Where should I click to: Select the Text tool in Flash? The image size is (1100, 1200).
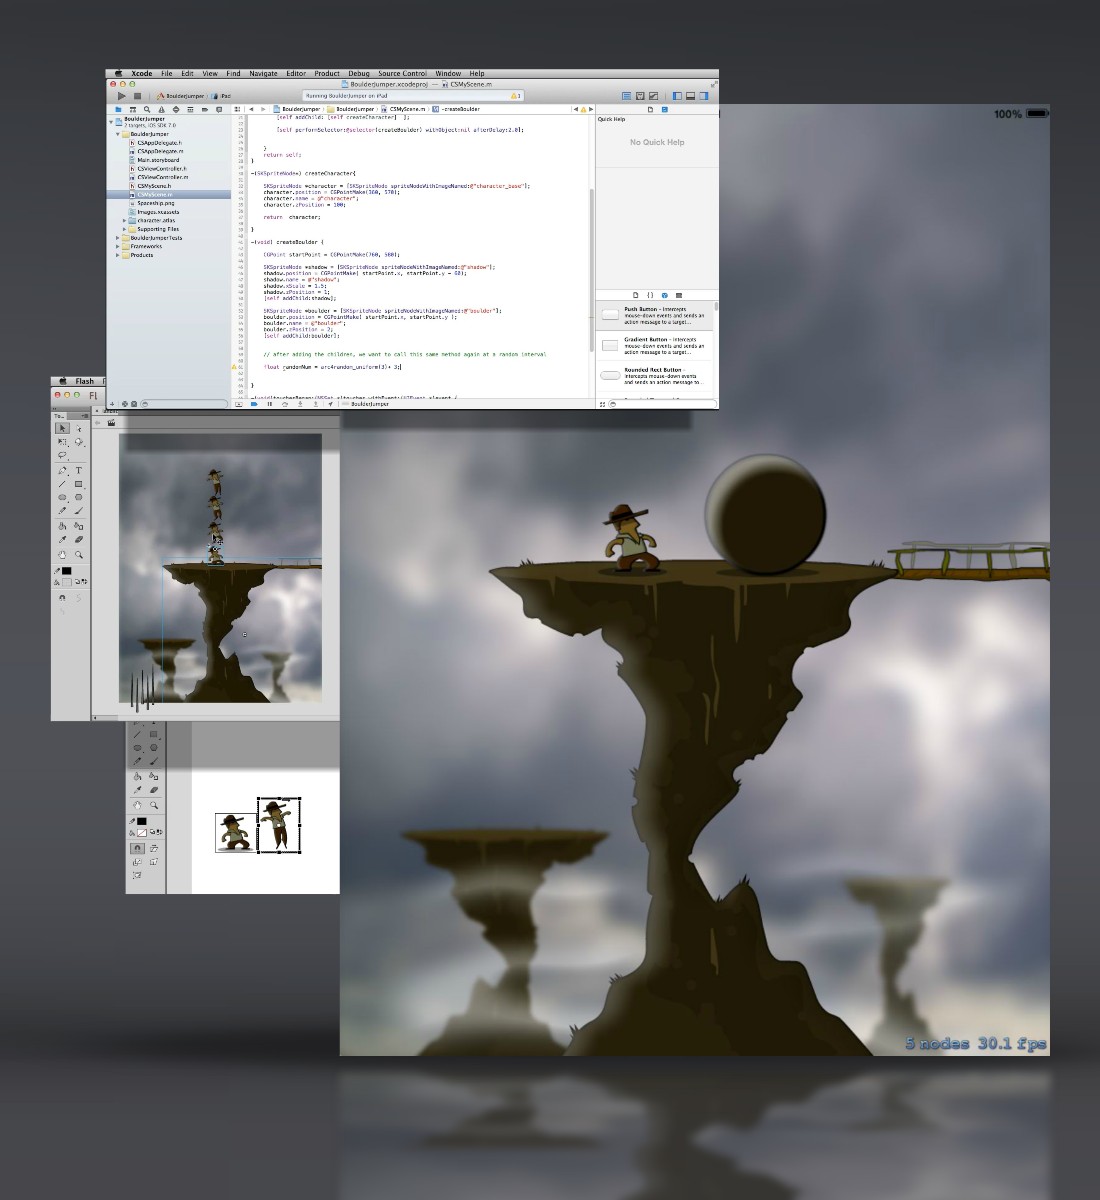[79, 470]
